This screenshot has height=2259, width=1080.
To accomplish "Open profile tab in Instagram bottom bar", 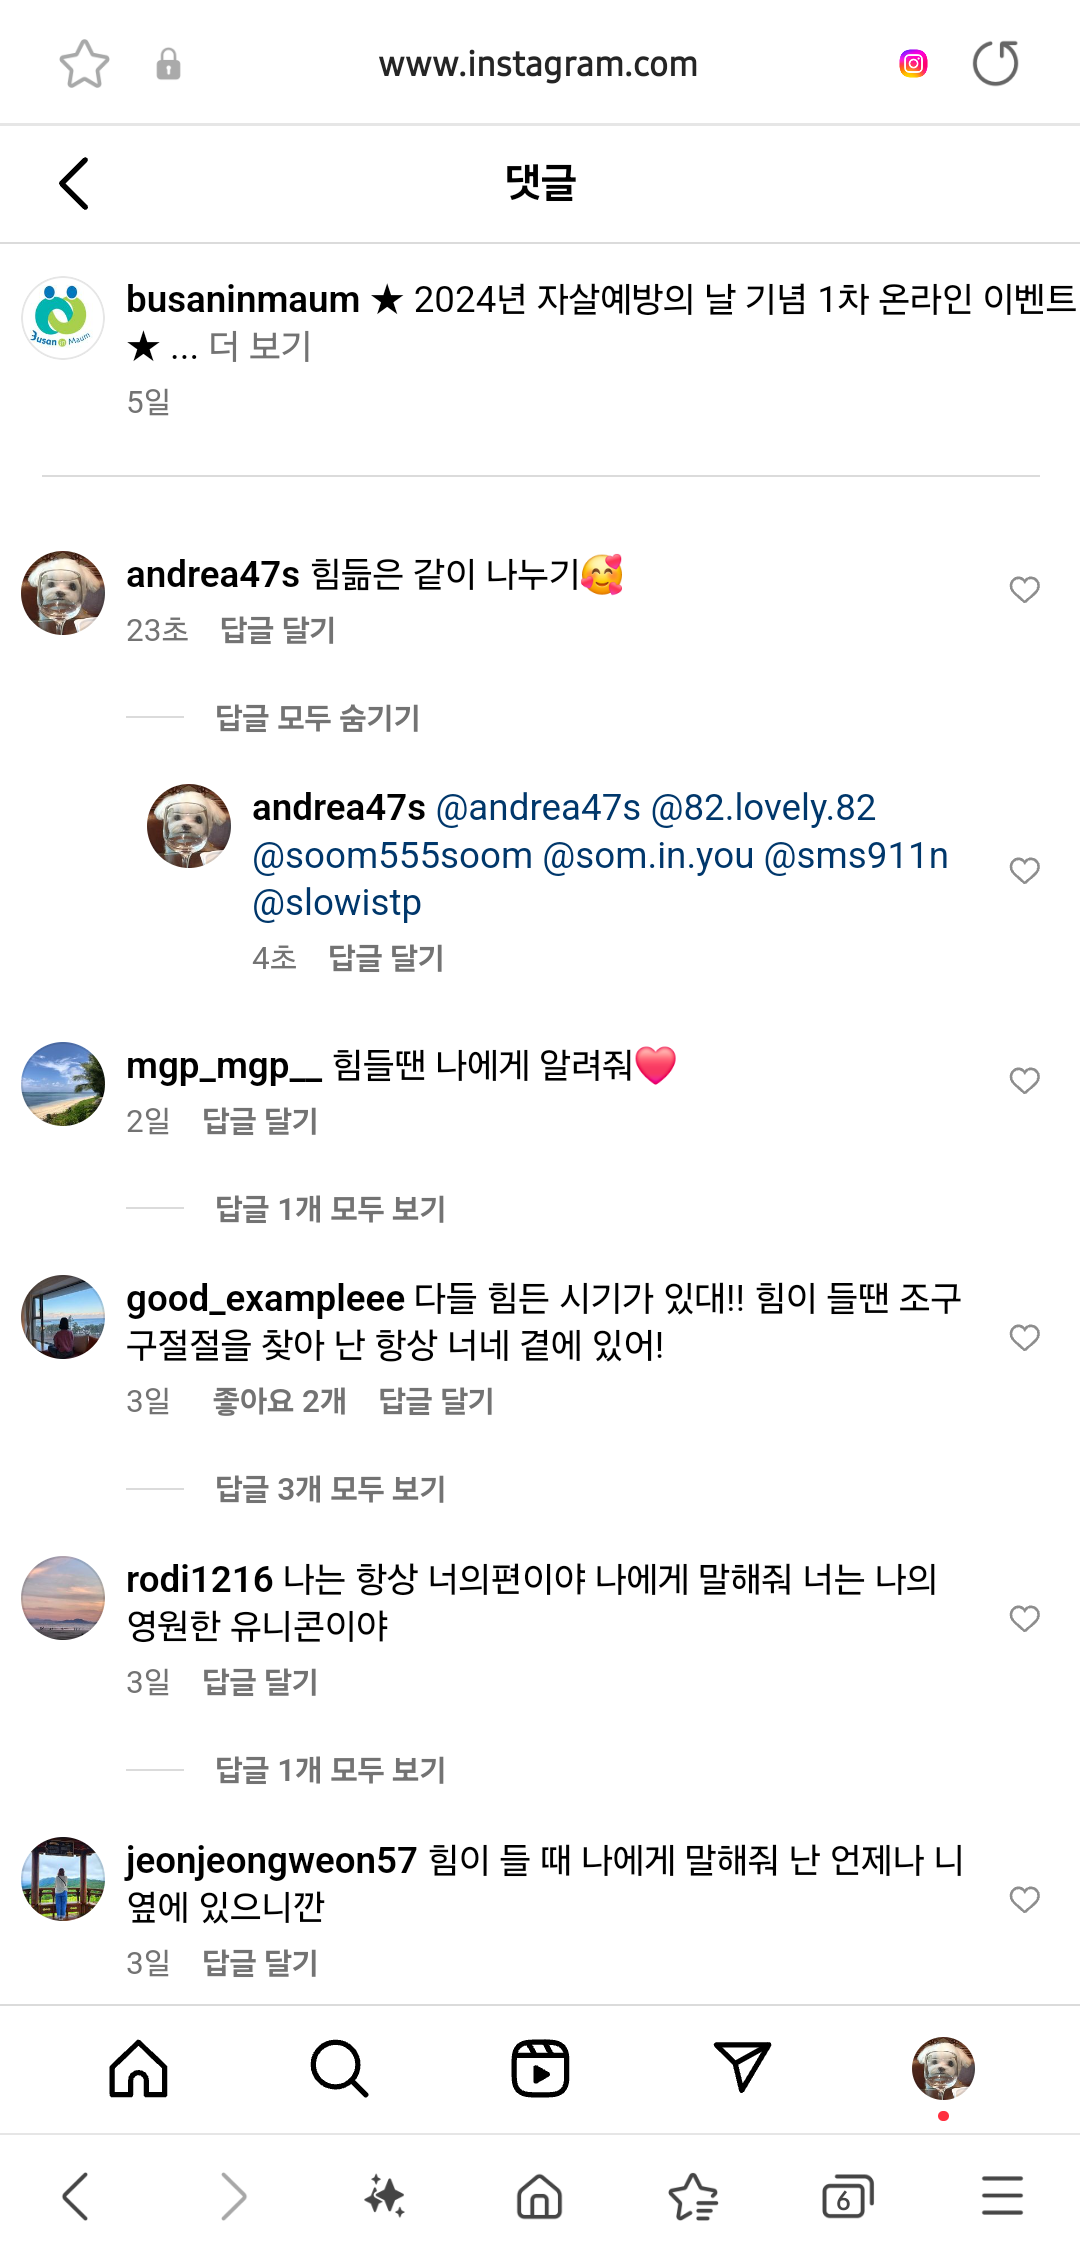I will 943,2068.
